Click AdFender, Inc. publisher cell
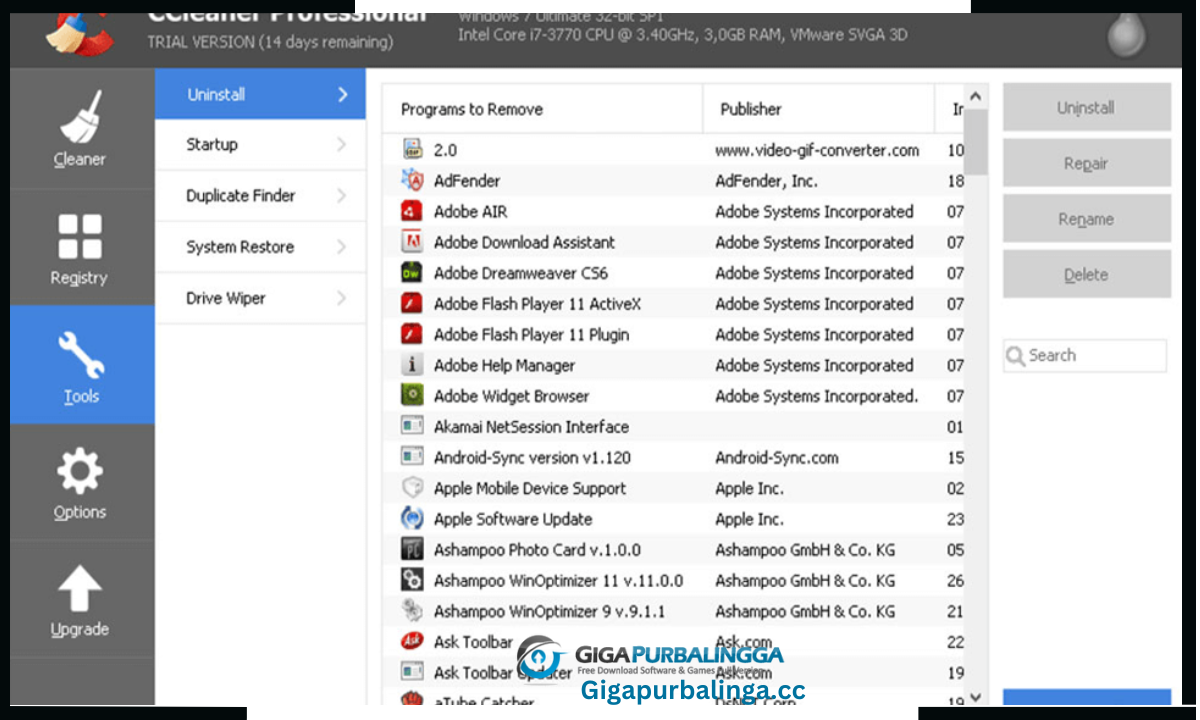 click(x=766, y=181)
